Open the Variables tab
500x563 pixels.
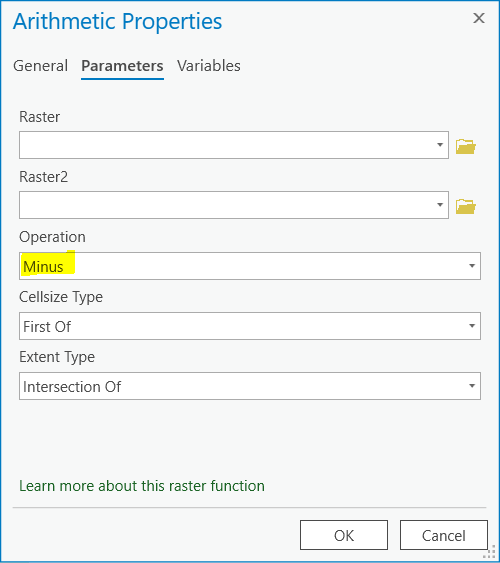(209, 66)
